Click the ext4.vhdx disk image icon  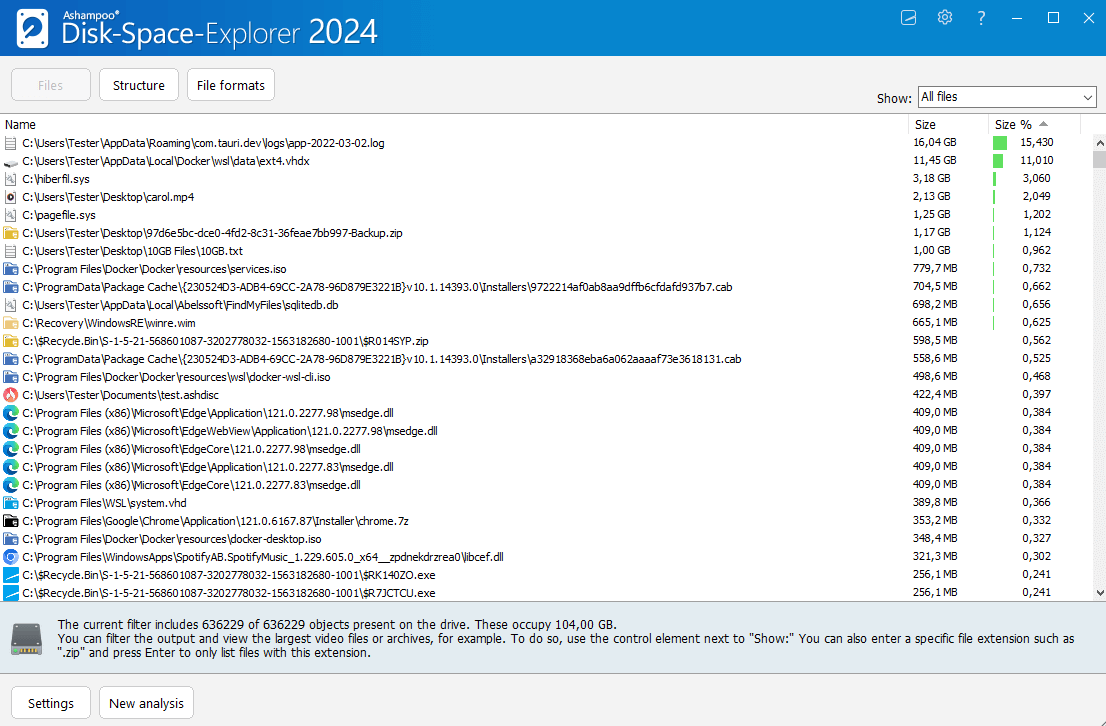click(x=11, y=162)
